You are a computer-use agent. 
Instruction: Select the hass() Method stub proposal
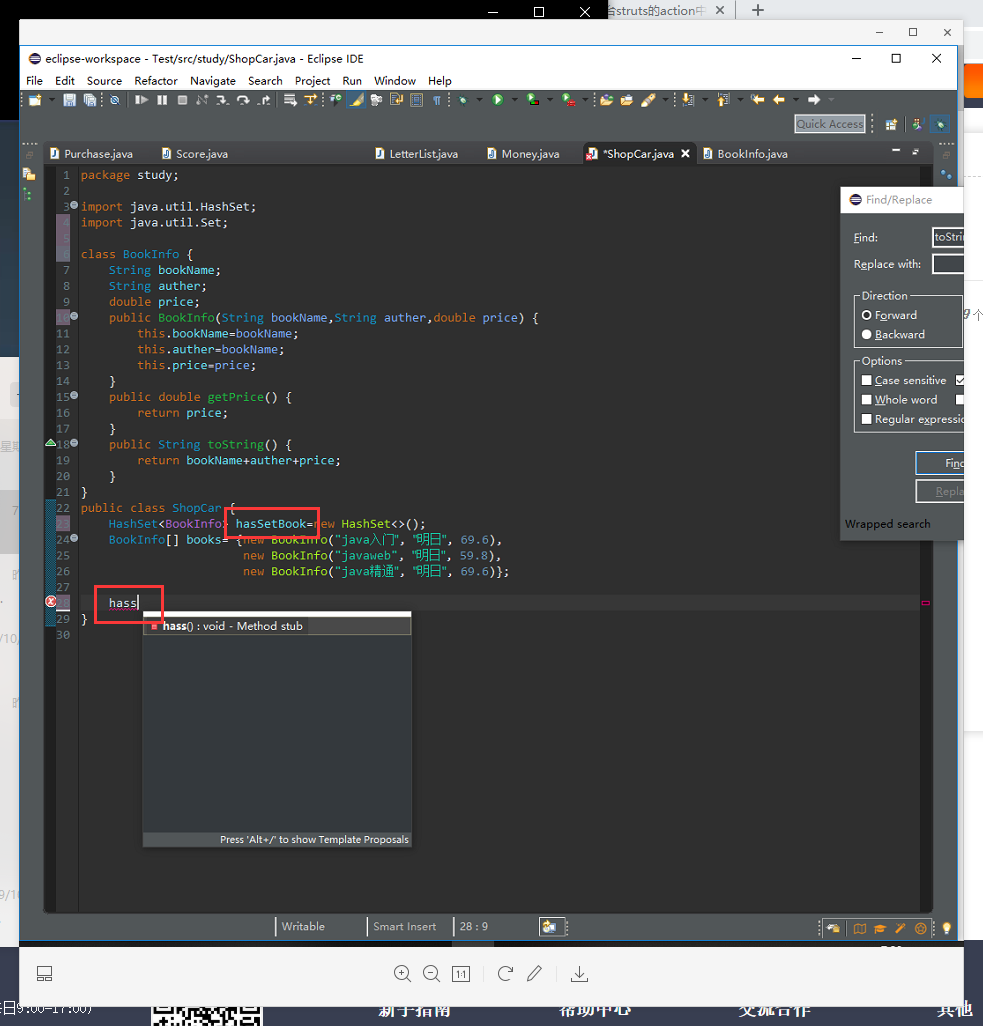(277, 626)
